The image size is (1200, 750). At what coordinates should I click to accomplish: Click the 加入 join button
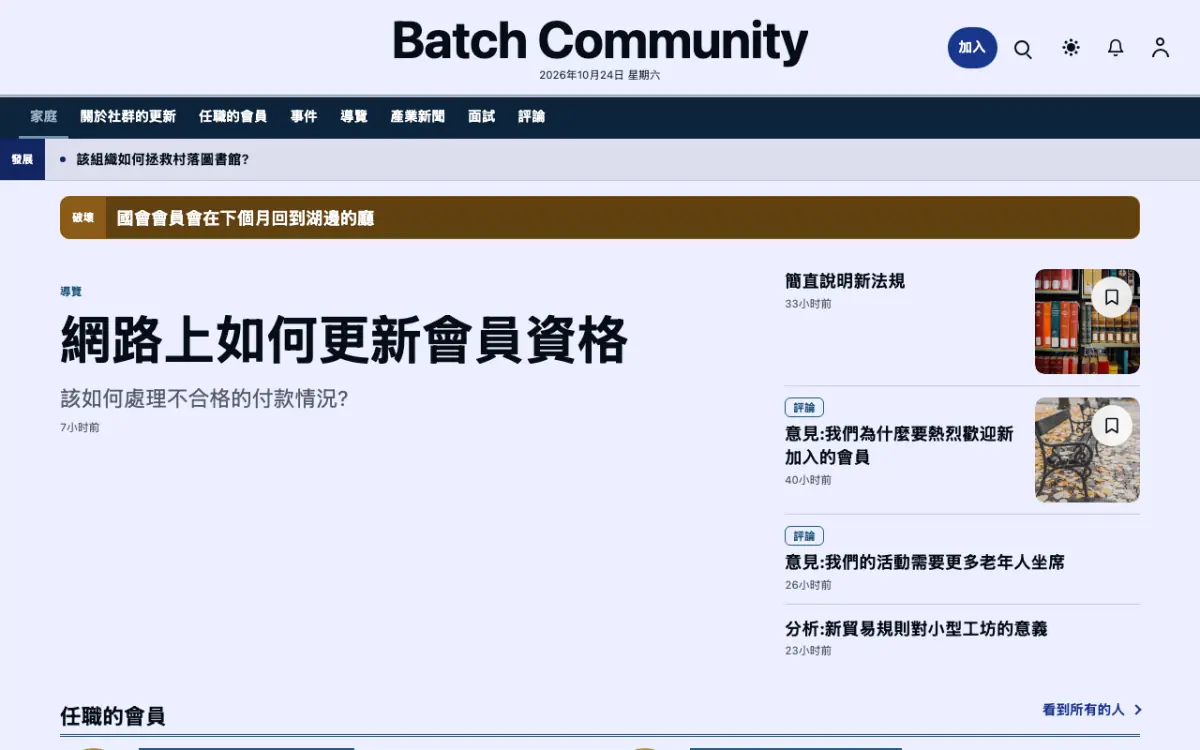coord(972,48)
